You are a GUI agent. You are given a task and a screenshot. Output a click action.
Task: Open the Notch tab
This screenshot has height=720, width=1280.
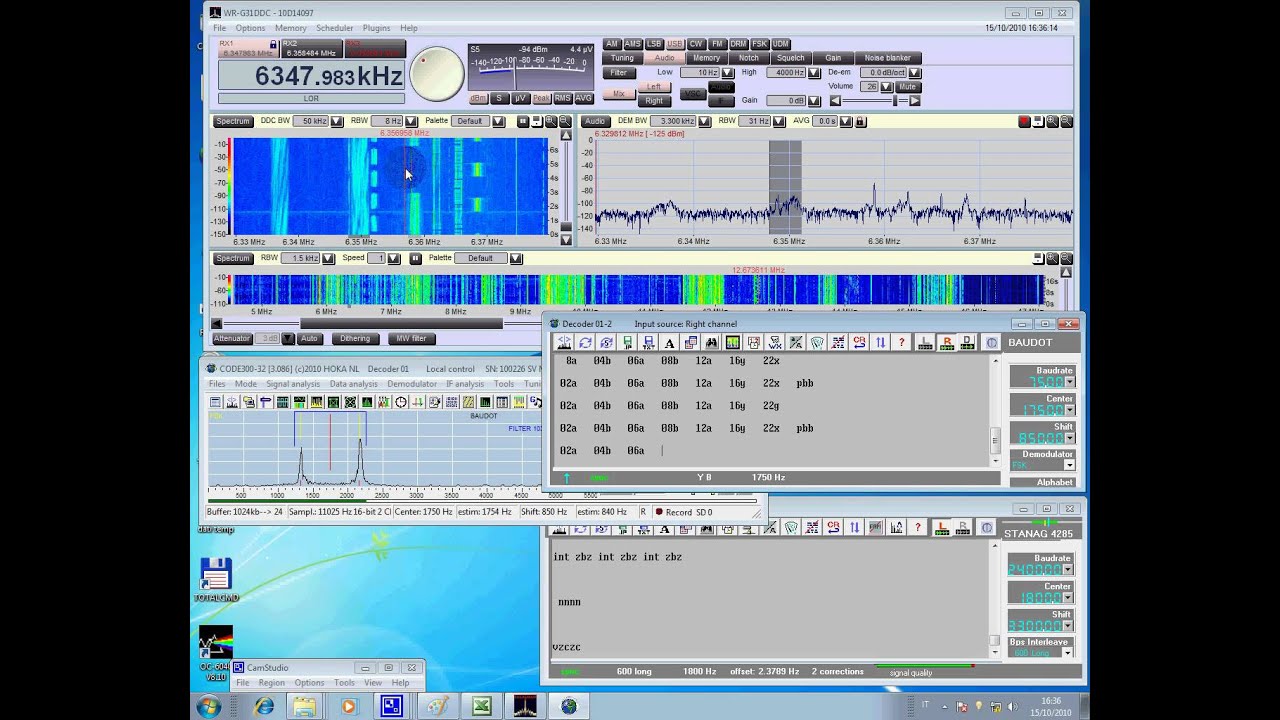pyautogui.click(x=749, y=58)
